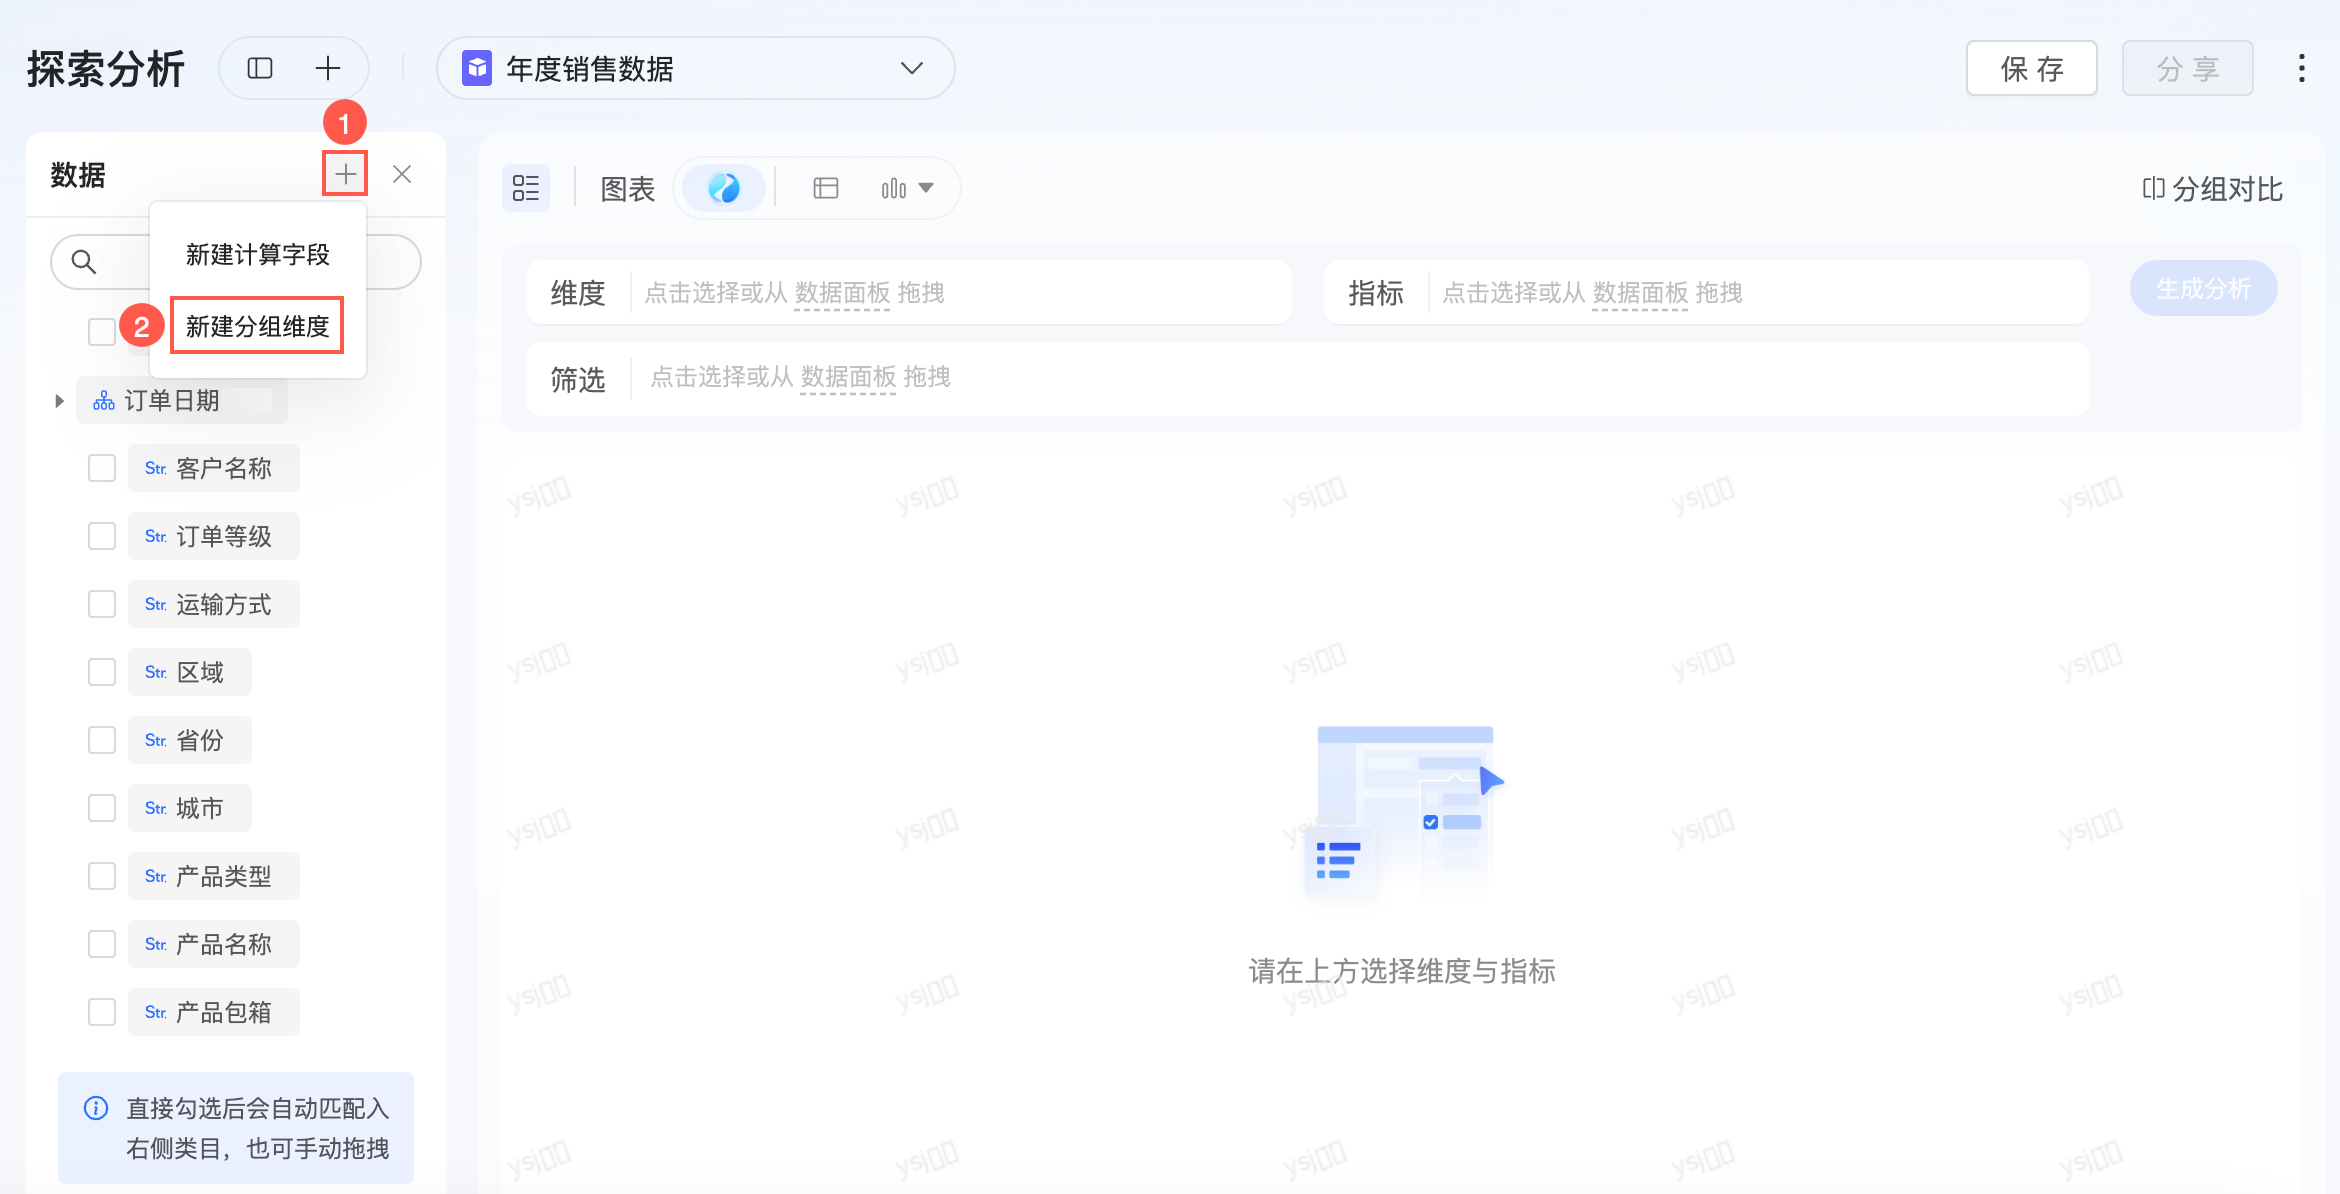
Task: Close the Data panel with X icon
Action: click(x=402, y=174)
